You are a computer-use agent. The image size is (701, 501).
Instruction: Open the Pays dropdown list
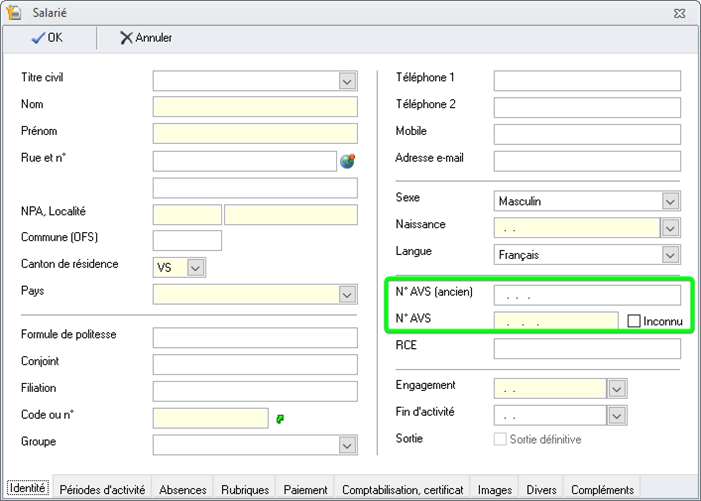[x=347, y=294]
